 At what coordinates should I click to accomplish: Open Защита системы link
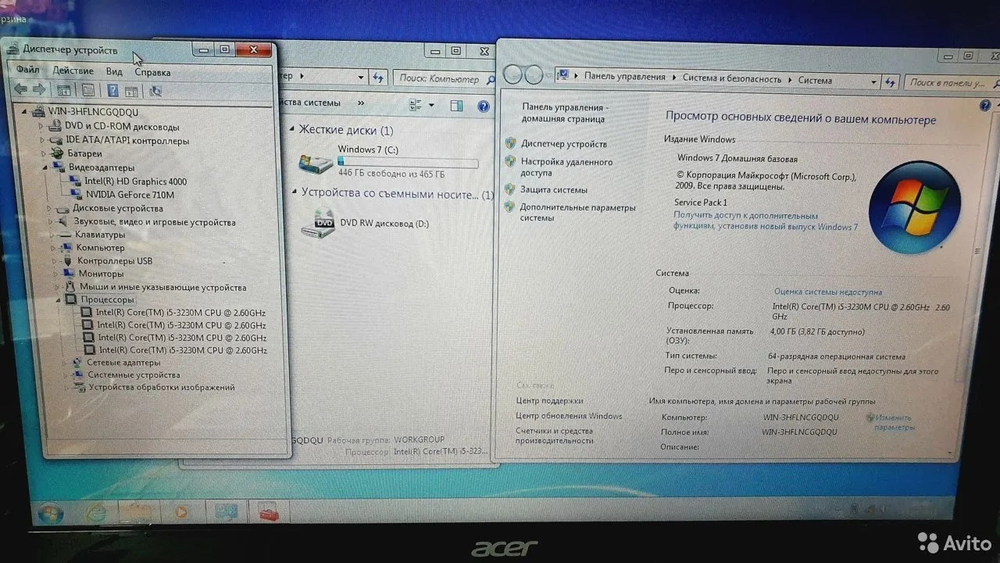click(554, 189)
